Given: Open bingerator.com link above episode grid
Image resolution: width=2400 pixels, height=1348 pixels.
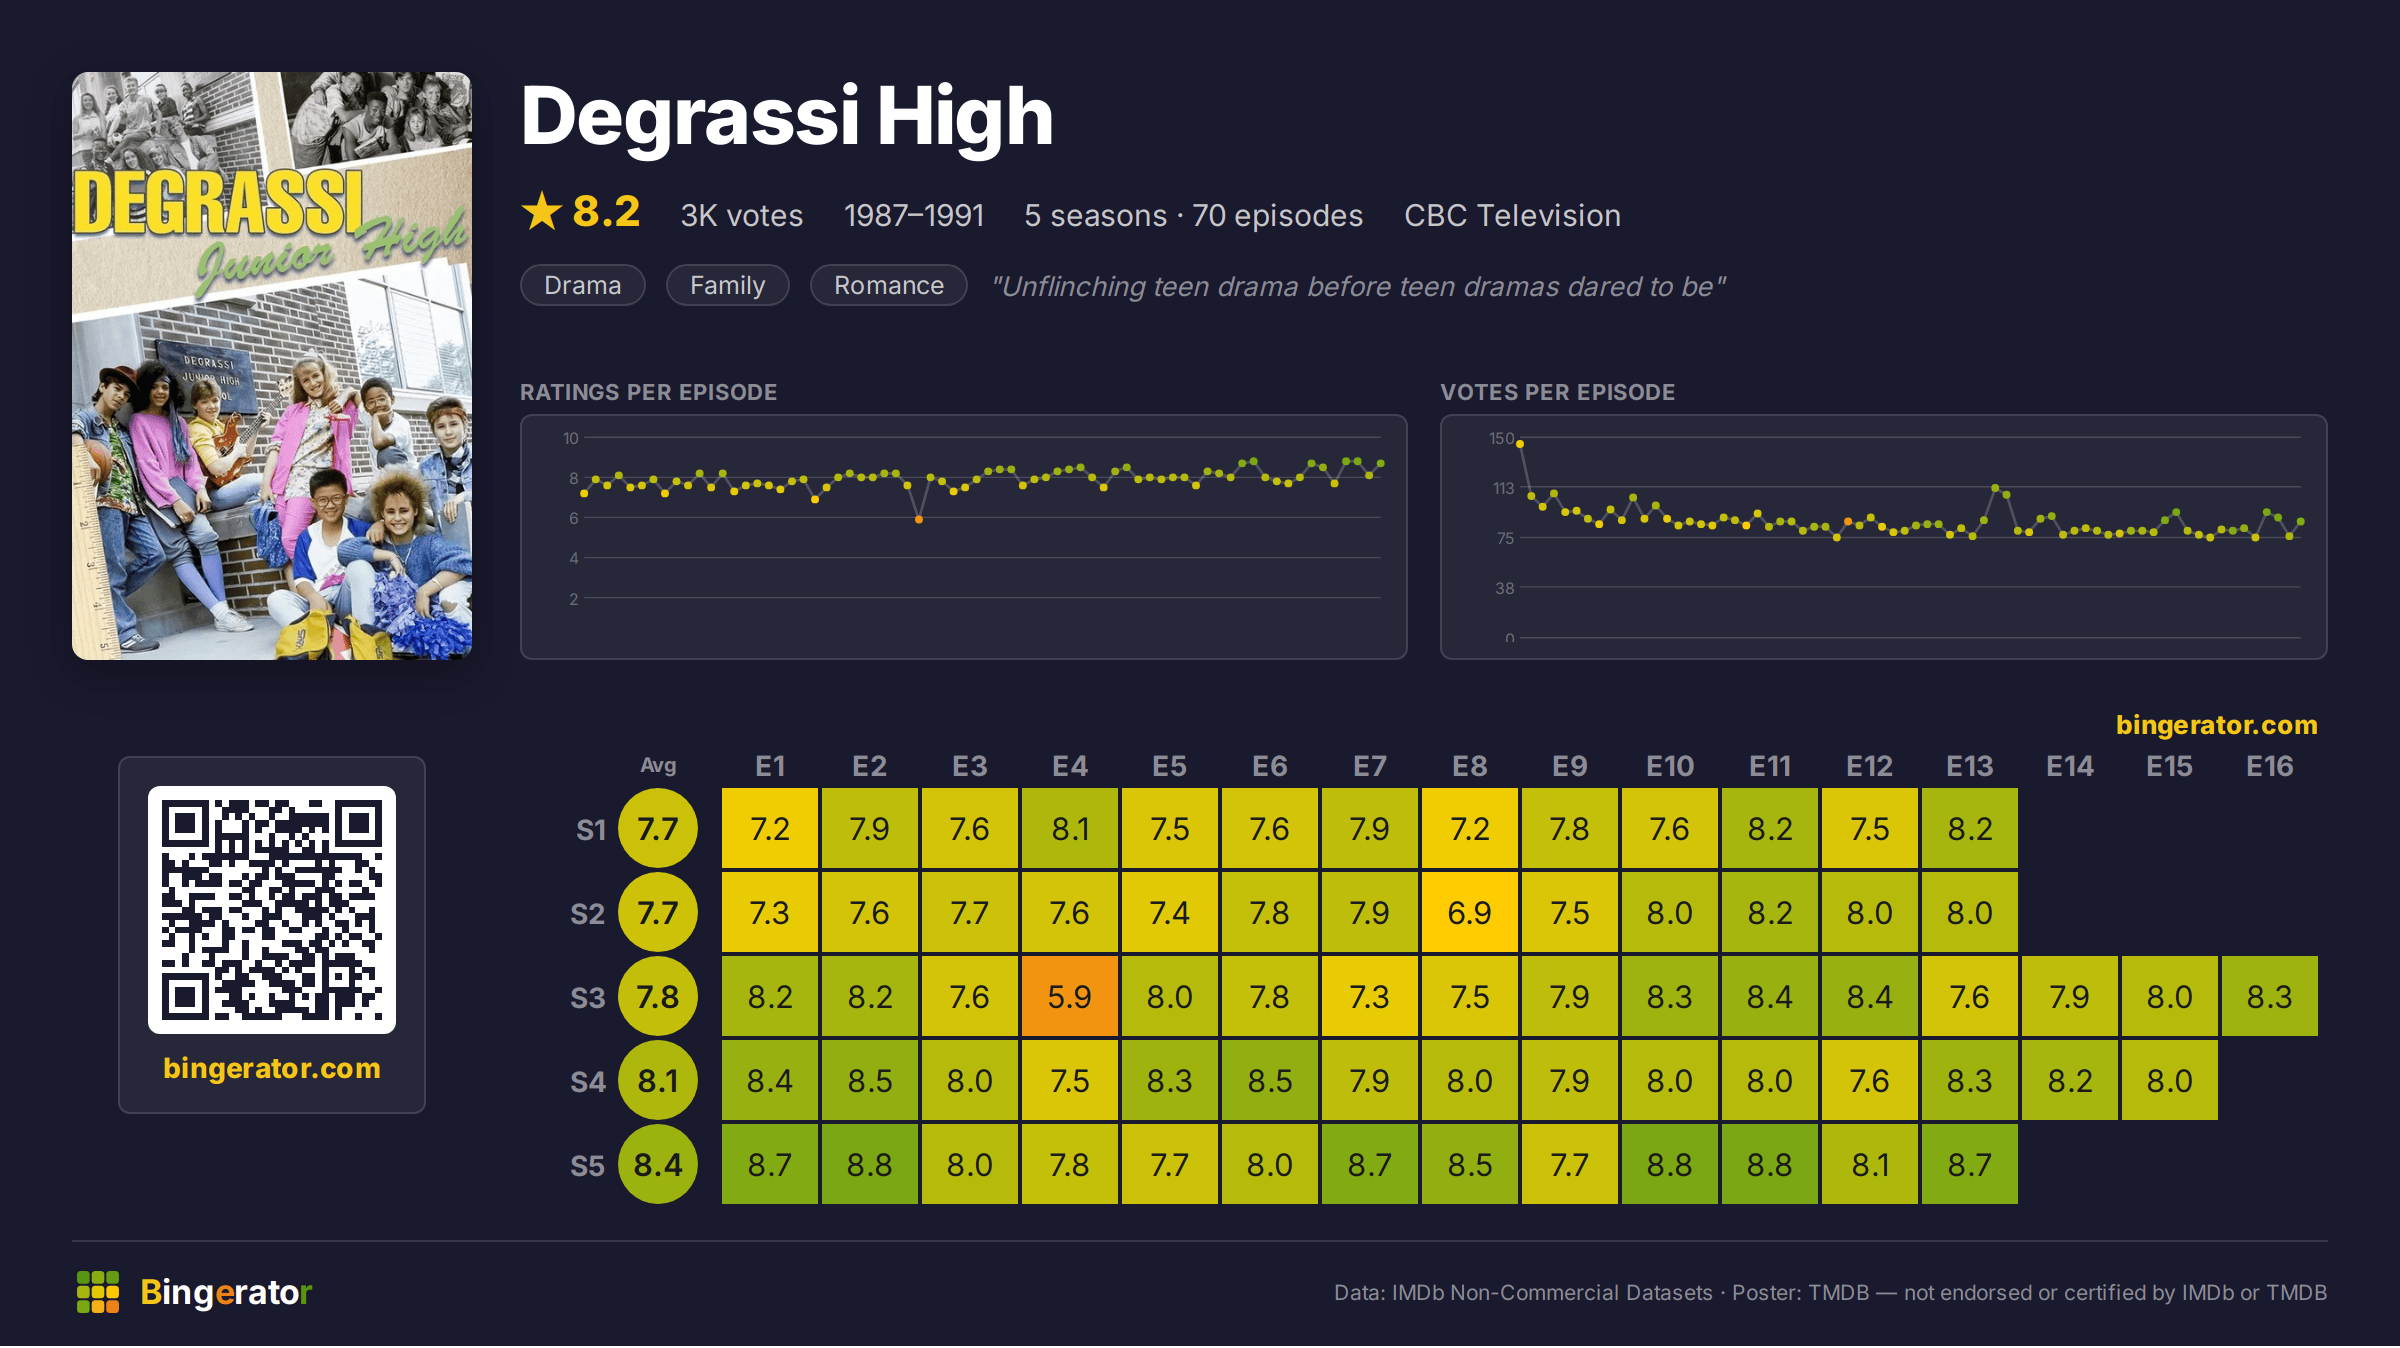Looking at the screenshot, I should pyautogui.click(x=2217, y=725).
